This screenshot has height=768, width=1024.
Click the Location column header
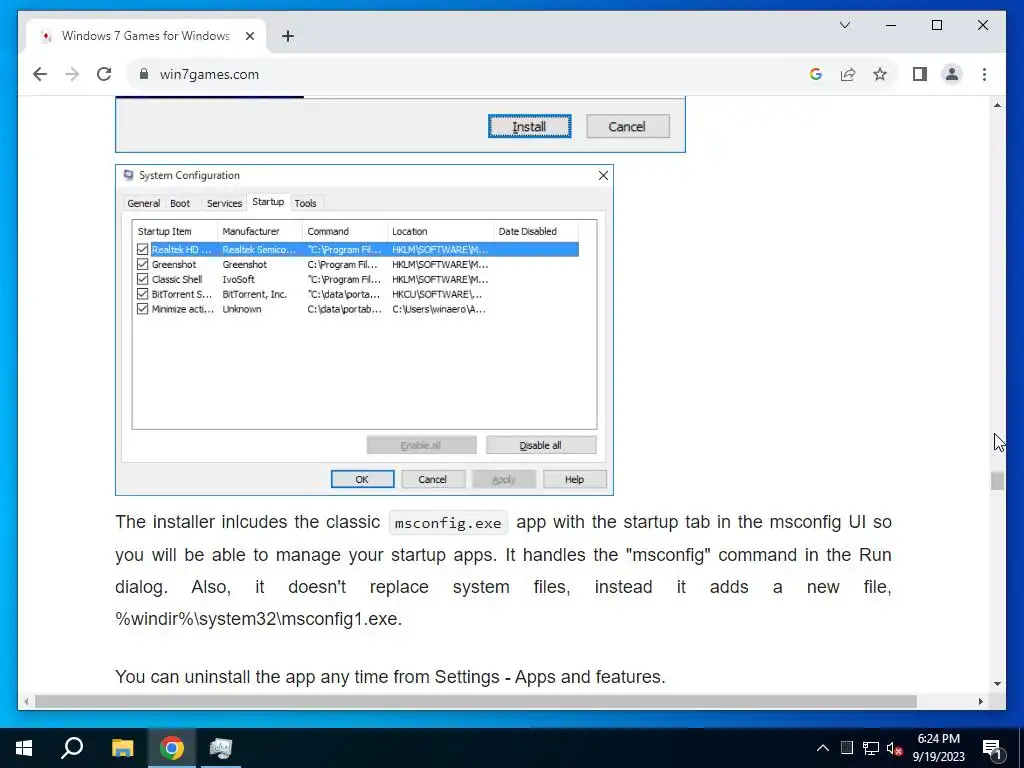(x=440, y=231)
